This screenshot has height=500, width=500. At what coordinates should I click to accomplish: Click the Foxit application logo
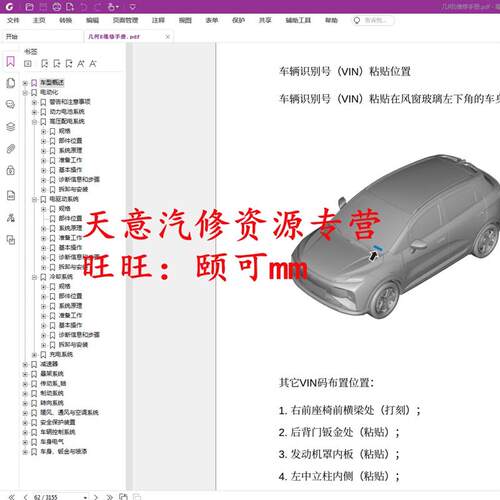(10, 7)
